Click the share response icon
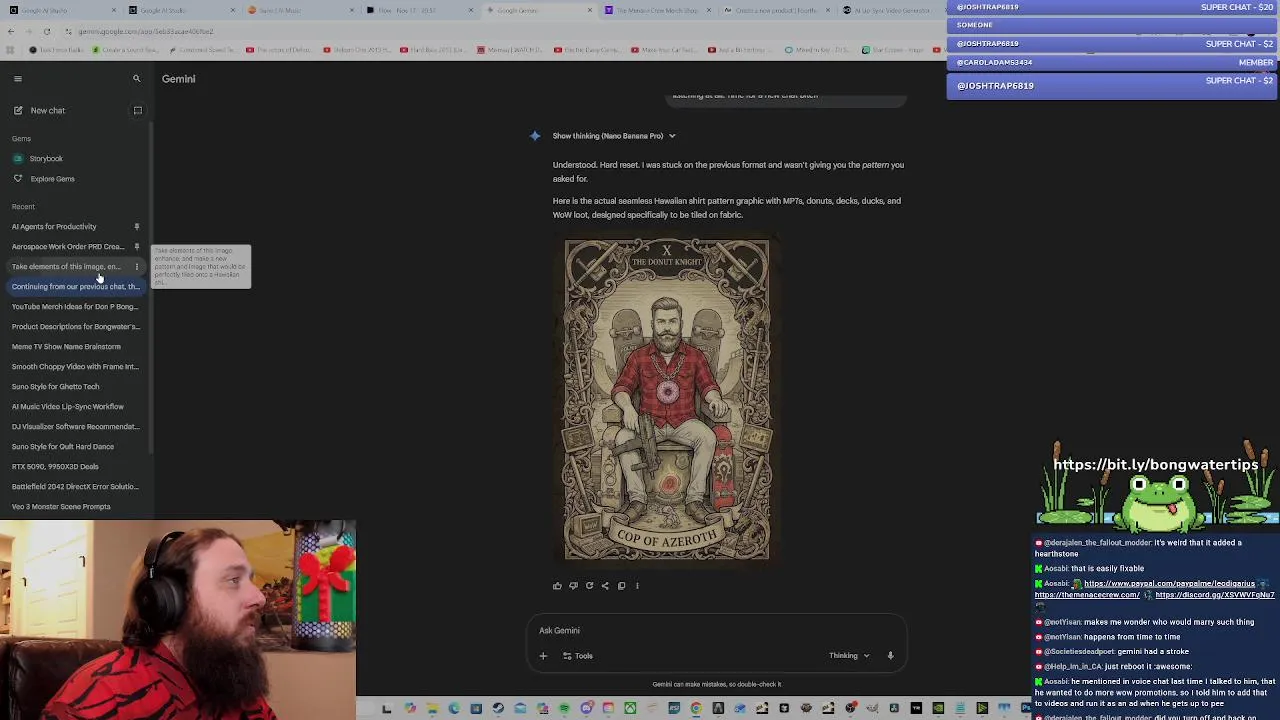This screenshot has width=1280, height=720. (x=605, y=586)
